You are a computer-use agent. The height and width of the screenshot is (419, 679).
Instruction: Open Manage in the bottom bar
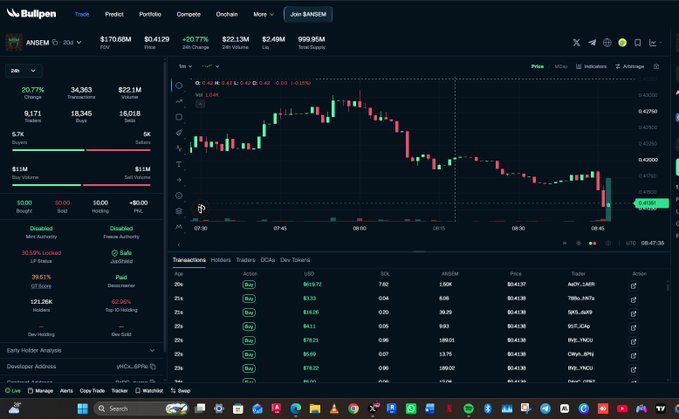pos(40,390)
